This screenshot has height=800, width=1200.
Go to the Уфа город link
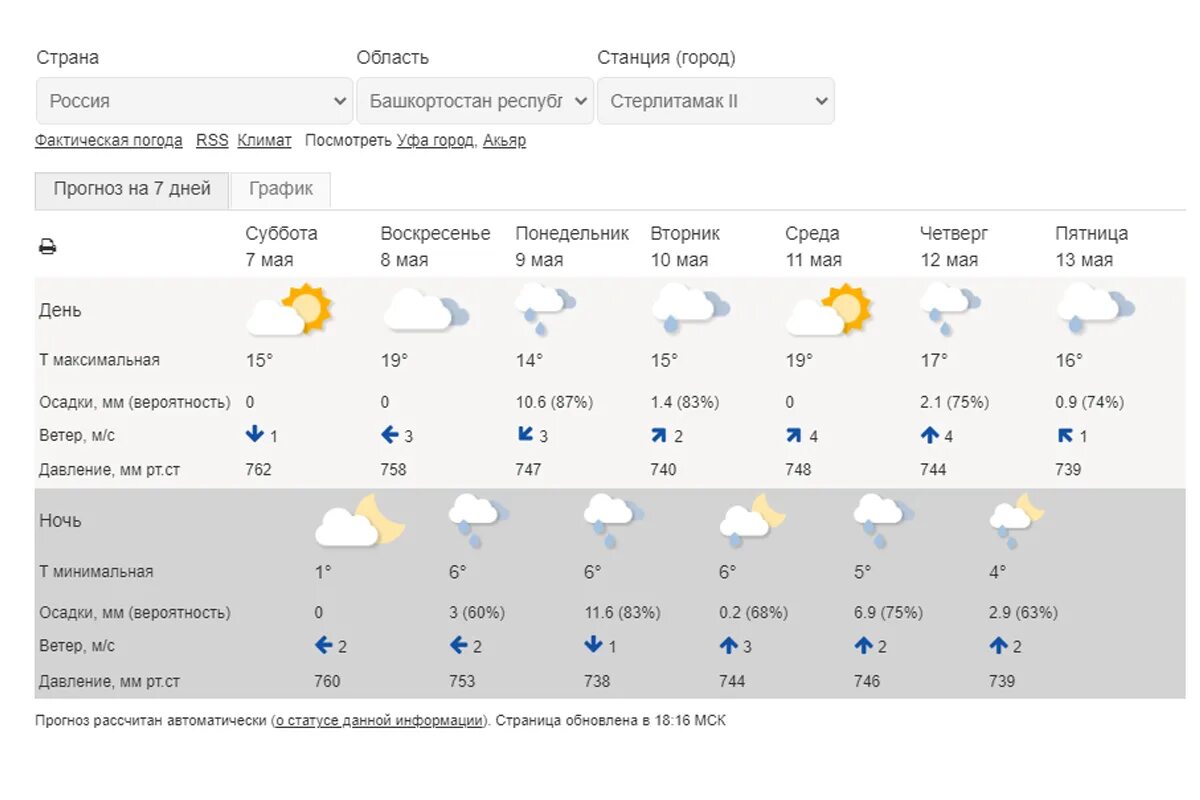(x=435, y=141)
